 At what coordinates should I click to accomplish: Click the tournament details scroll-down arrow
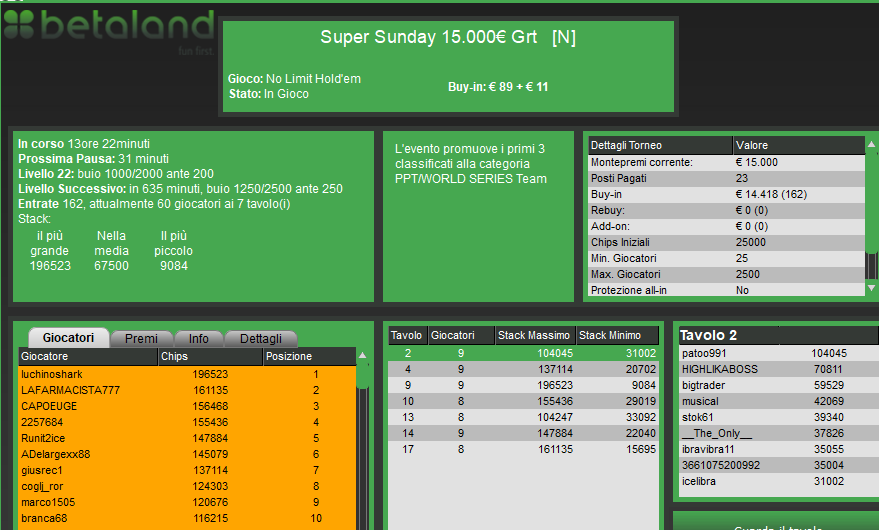[871, 288]
